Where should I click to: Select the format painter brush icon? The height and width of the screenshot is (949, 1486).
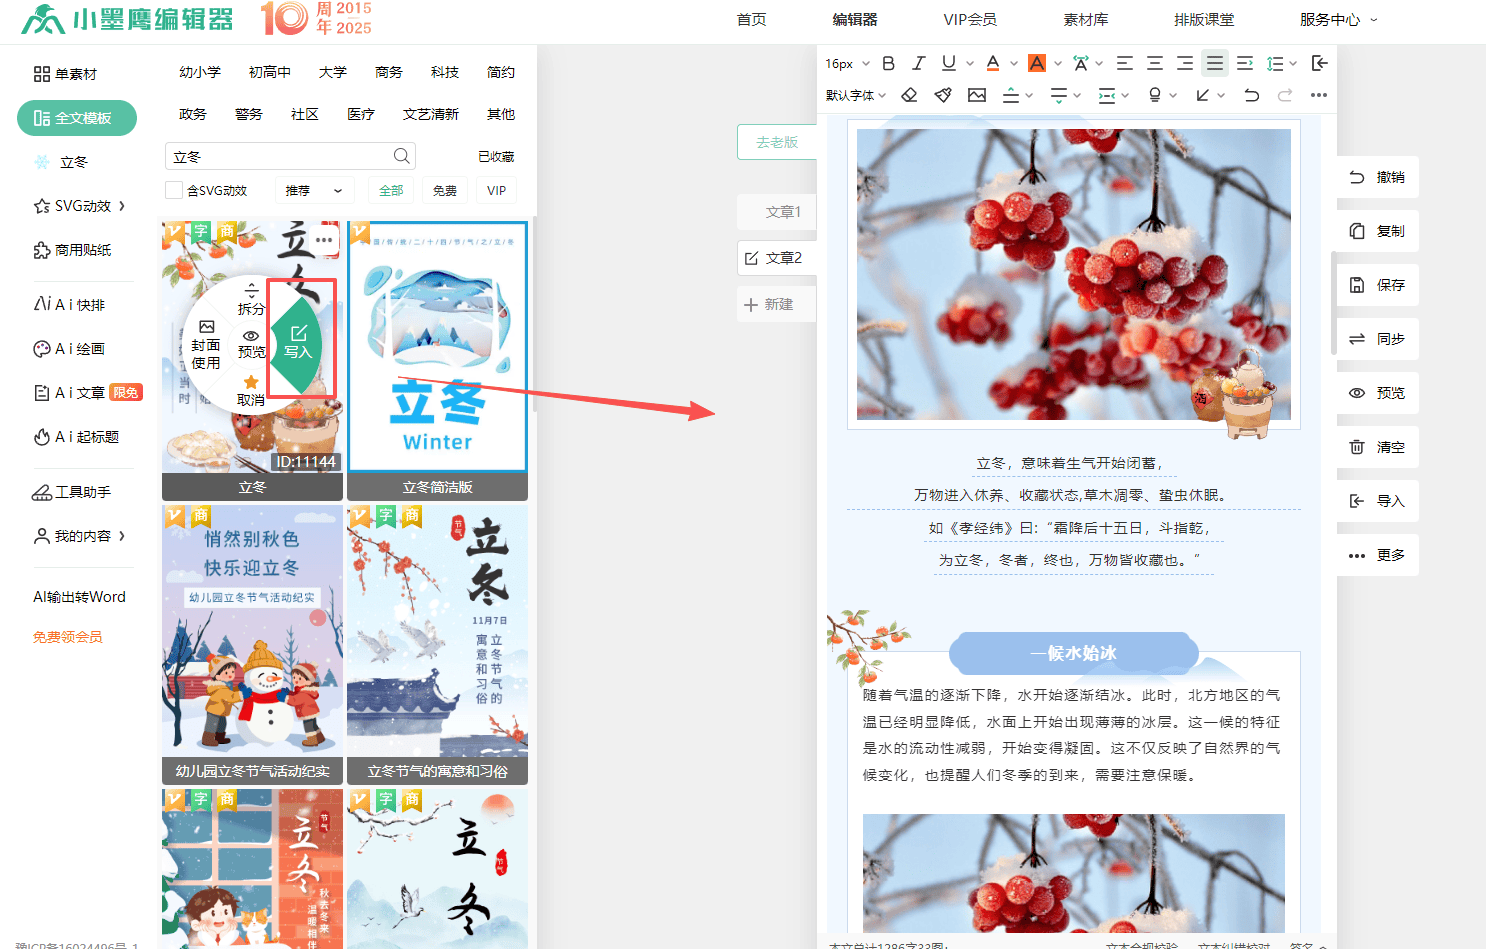(943, 95)
